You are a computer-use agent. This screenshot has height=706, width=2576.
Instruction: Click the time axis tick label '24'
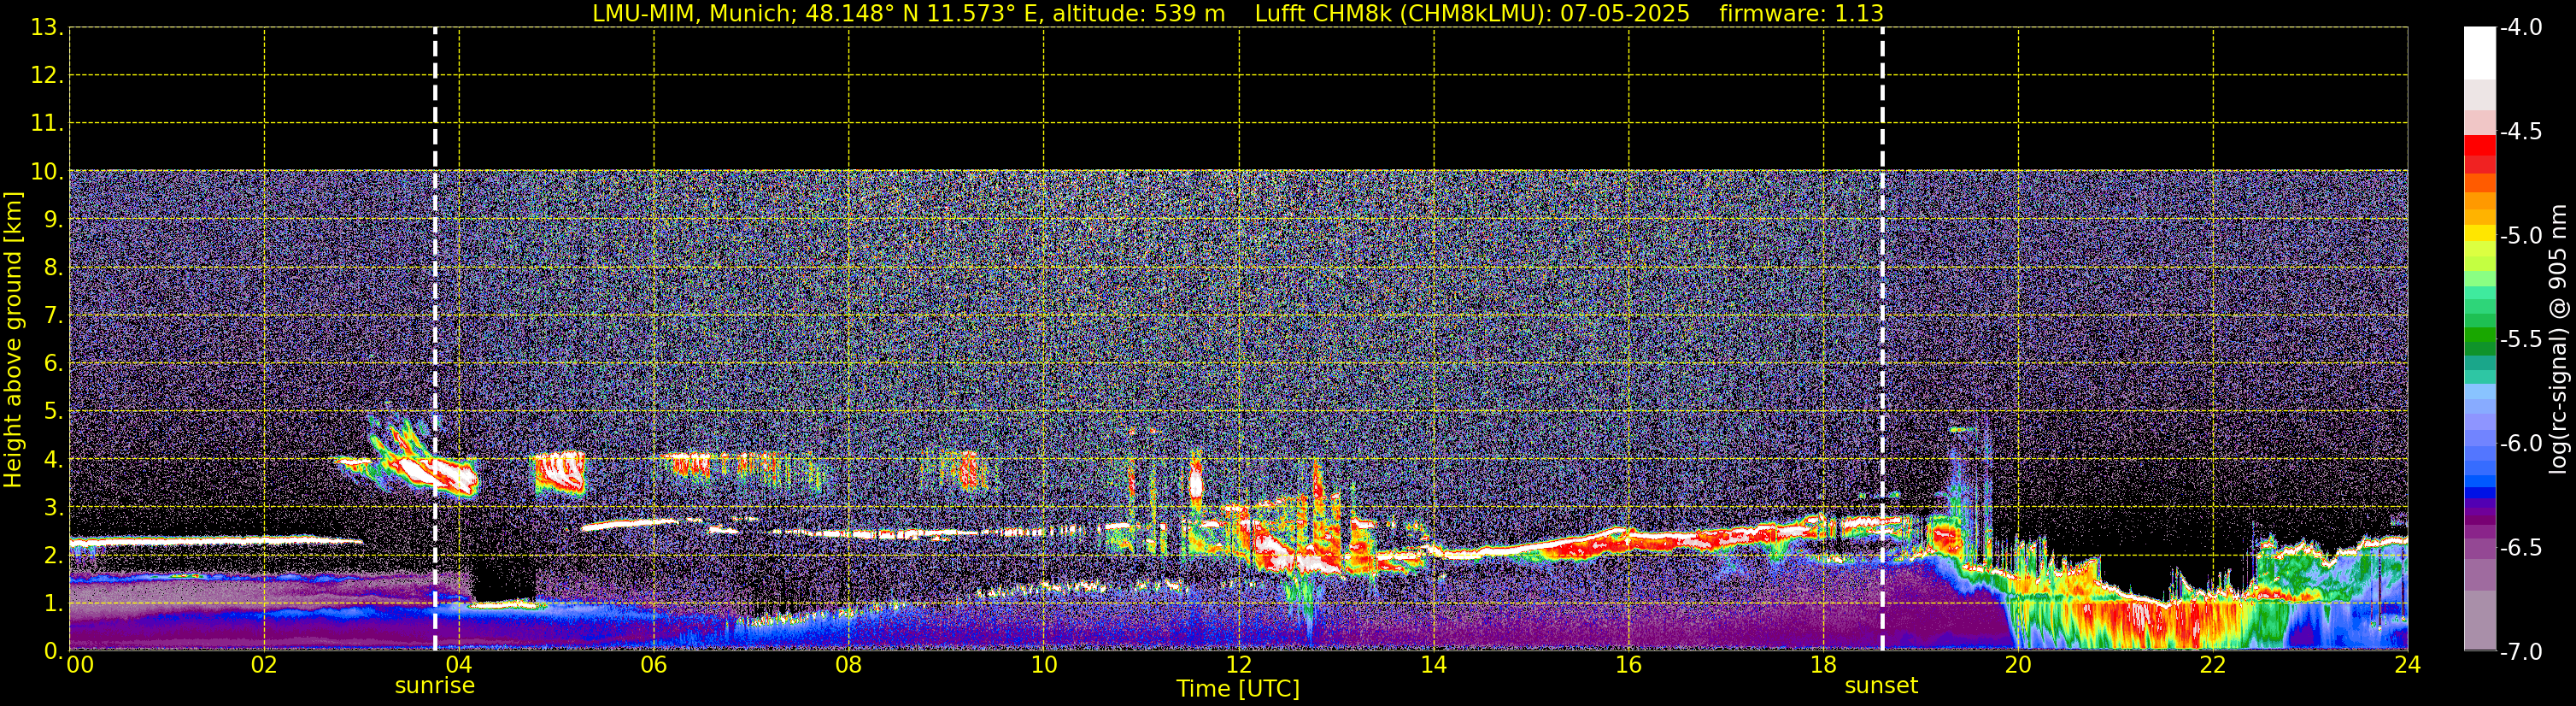[2407, 665]
